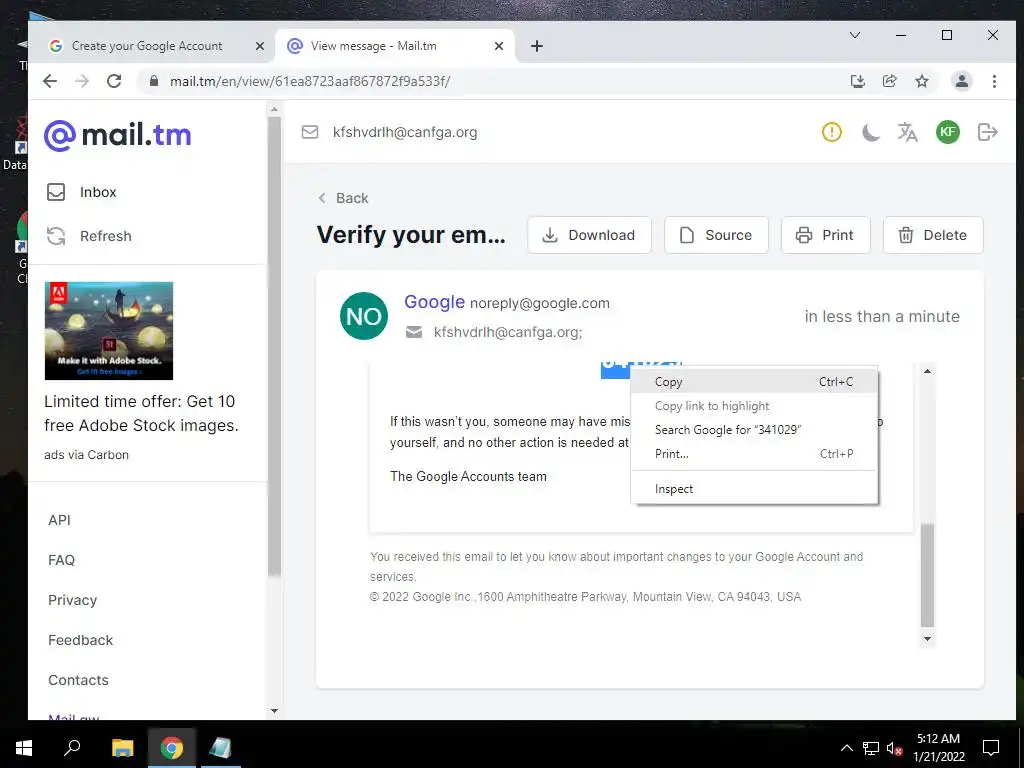
Task: Open the FAQ link
Action: 61,560
